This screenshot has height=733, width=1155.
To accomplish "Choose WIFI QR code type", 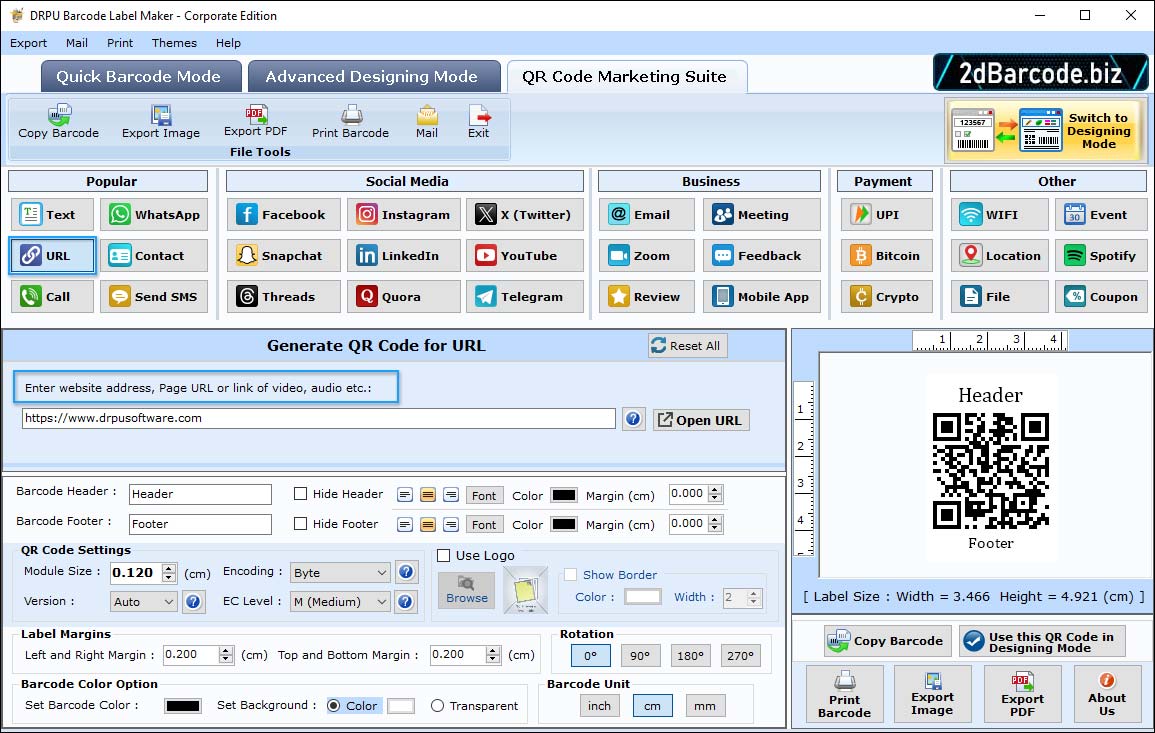I will click(999, 214).
